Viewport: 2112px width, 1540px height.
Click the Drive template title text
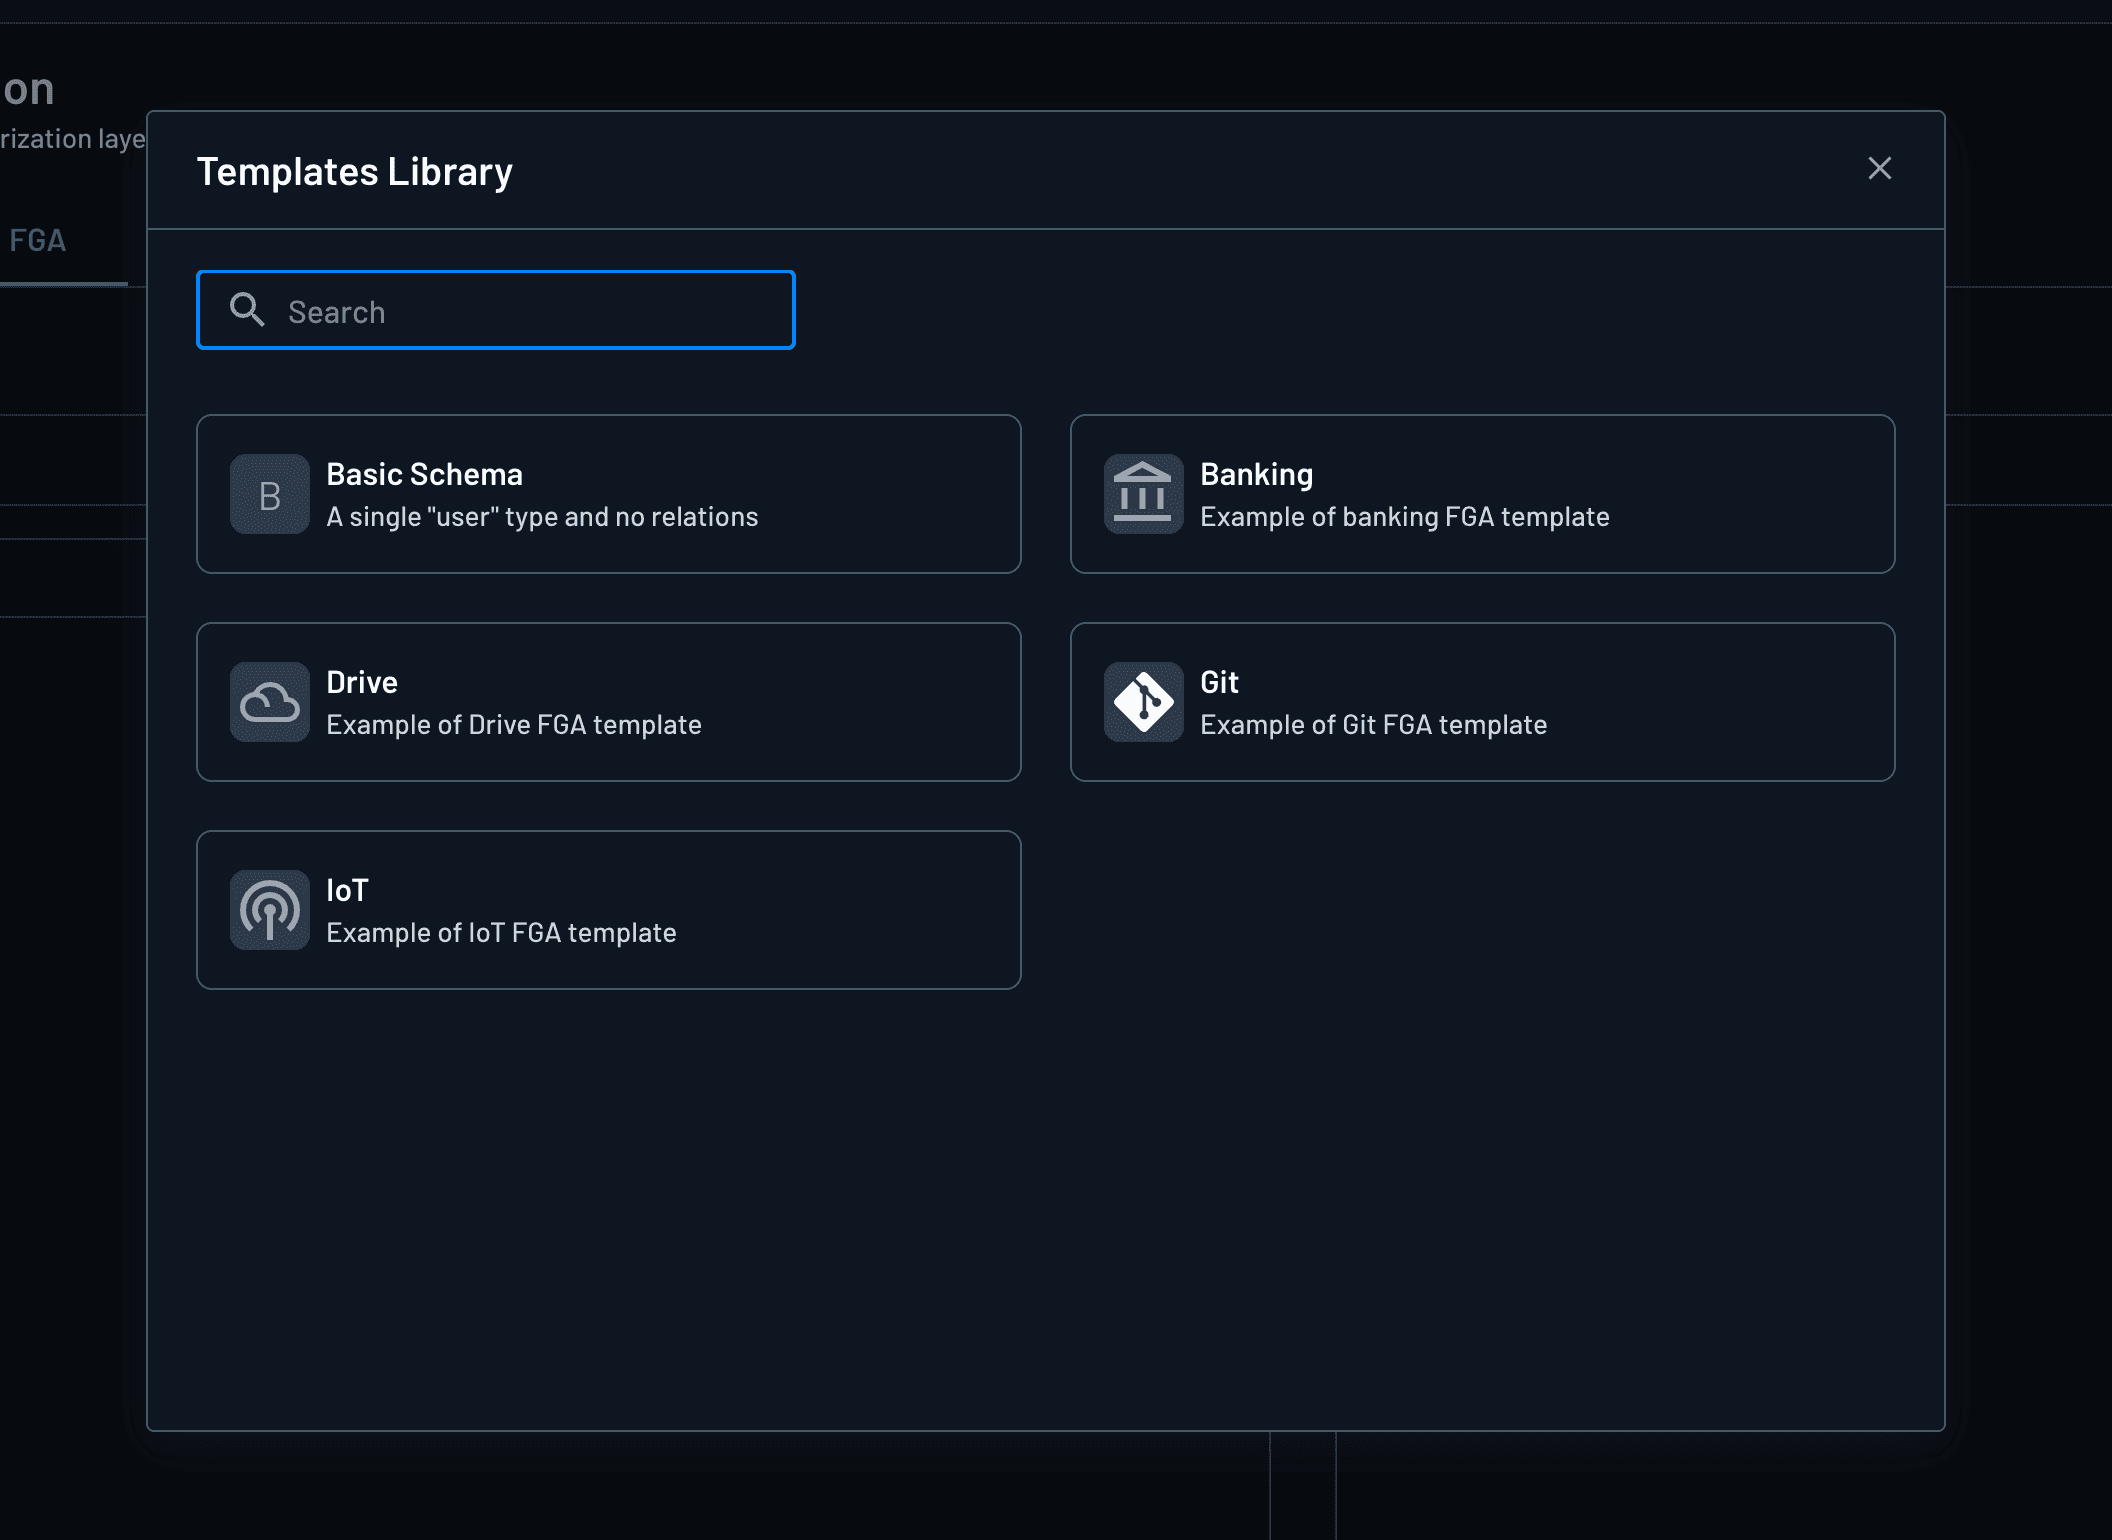pos(361,681)
